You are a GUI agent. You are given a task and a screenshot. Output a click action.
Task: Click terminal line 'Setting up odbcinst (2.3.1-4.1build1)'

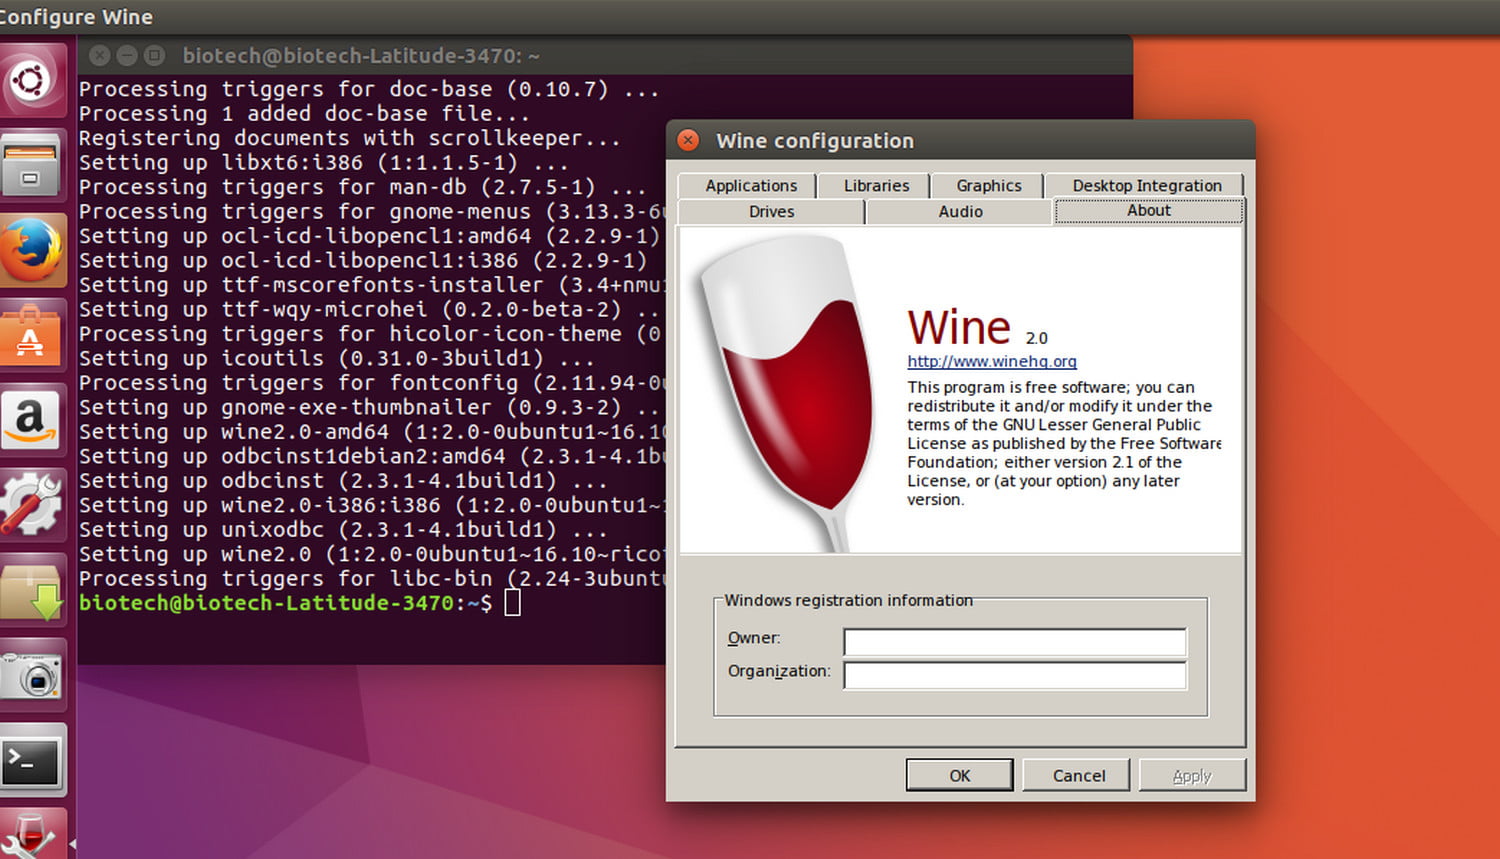(x=343, y=481)
